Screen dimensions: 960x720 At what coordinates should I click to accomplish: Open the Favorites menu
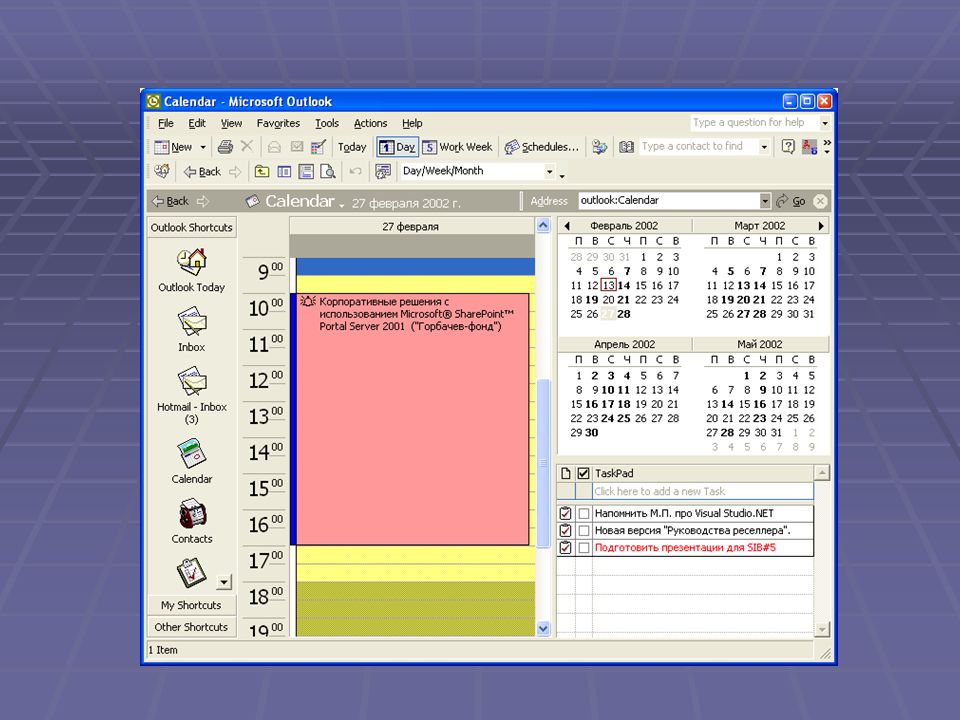pyautogui.click(x=279, y=123)
